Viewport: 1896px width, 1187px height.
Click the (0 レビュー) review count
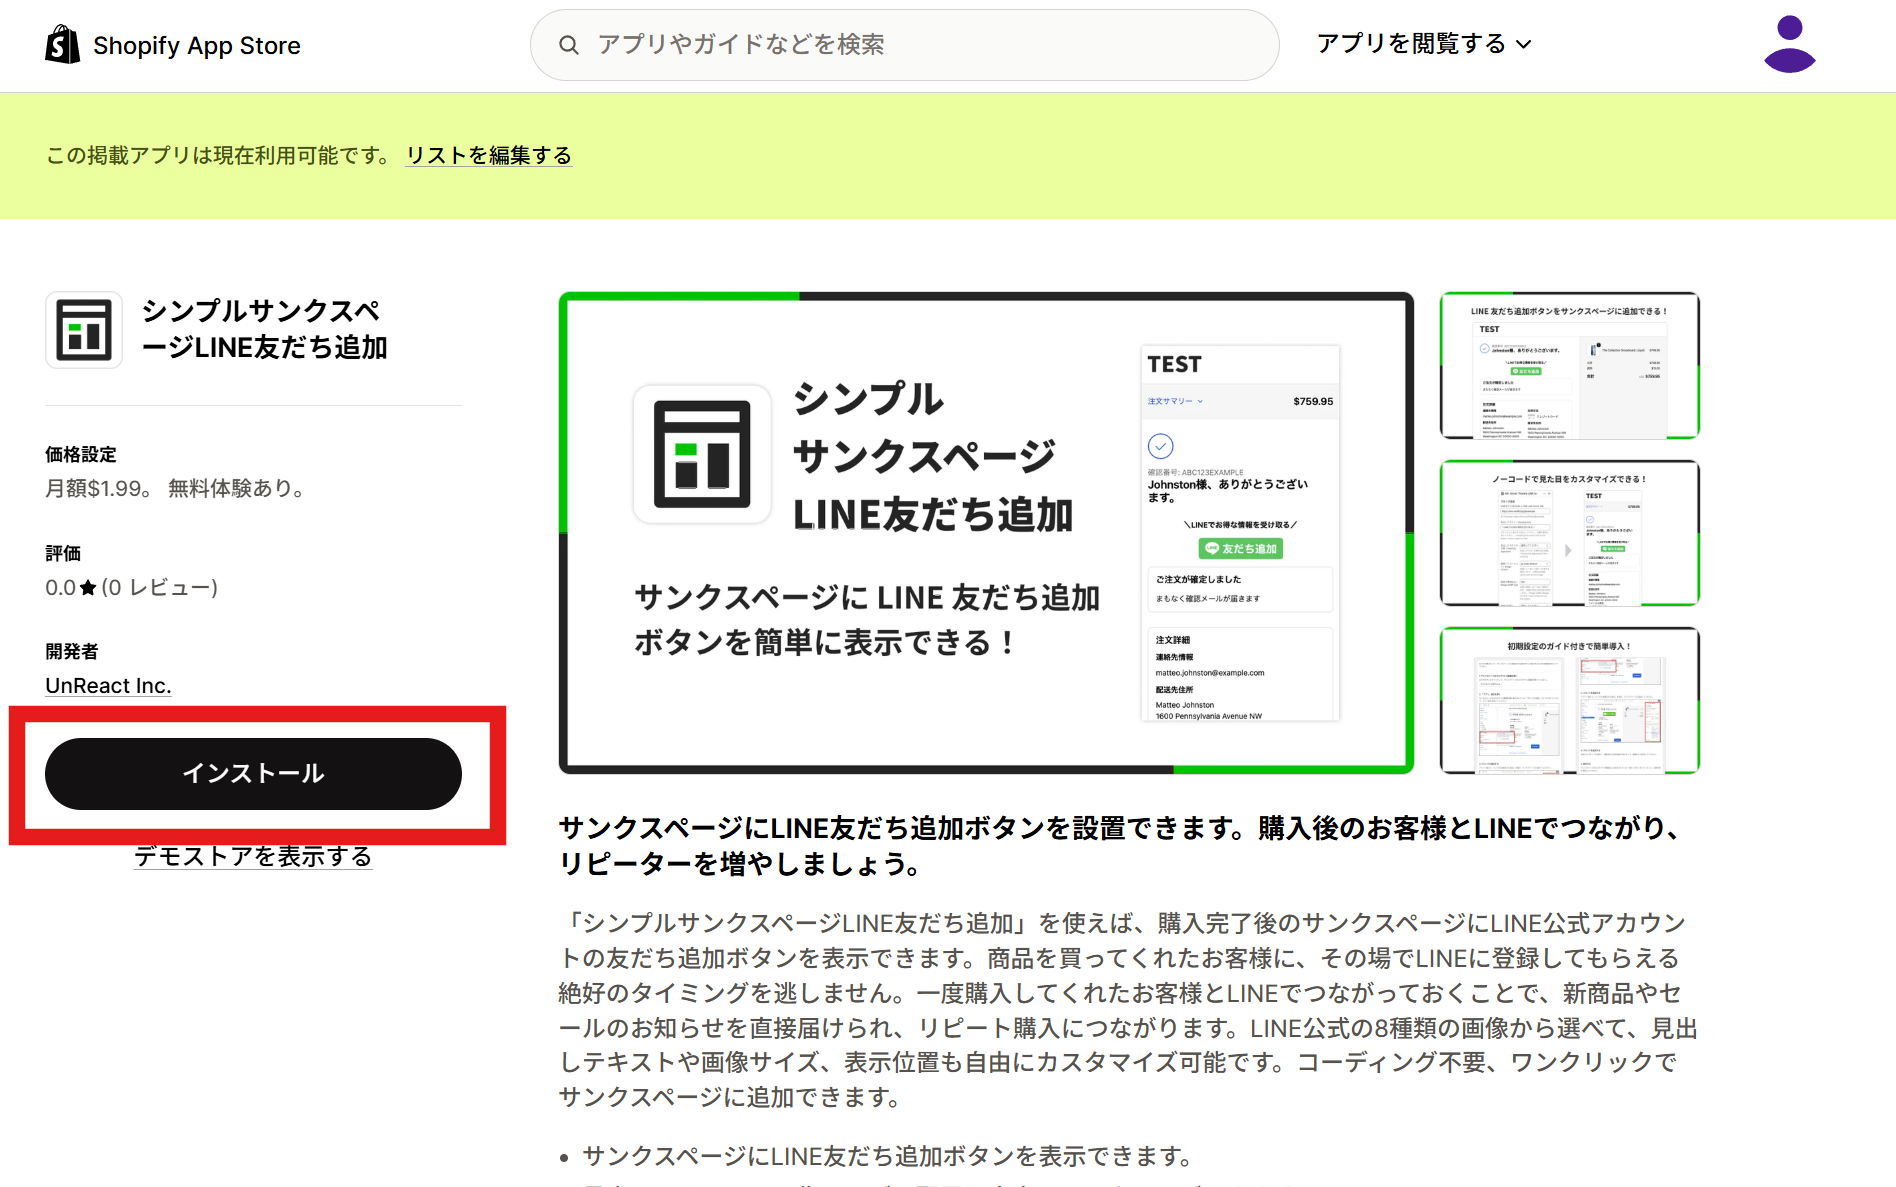(160, 587)
